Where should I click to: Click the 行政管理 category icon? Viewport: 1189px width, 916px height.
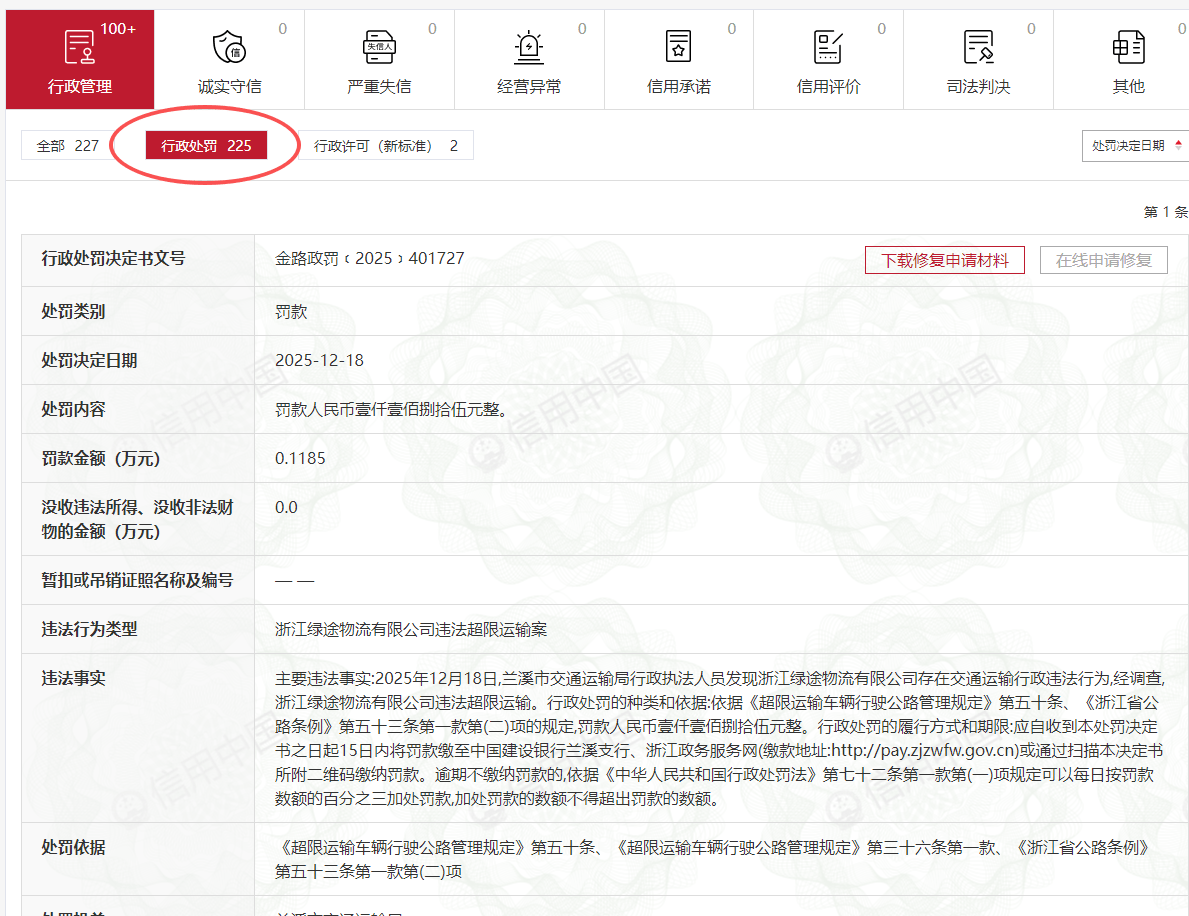tap(79, 46)
